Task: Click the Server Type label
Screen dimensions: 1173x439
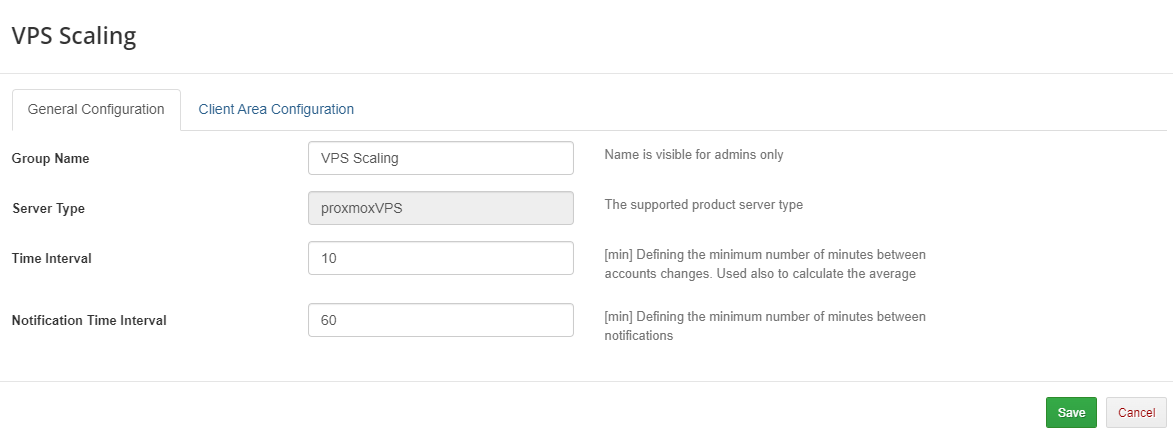Action: coord(48,209)
